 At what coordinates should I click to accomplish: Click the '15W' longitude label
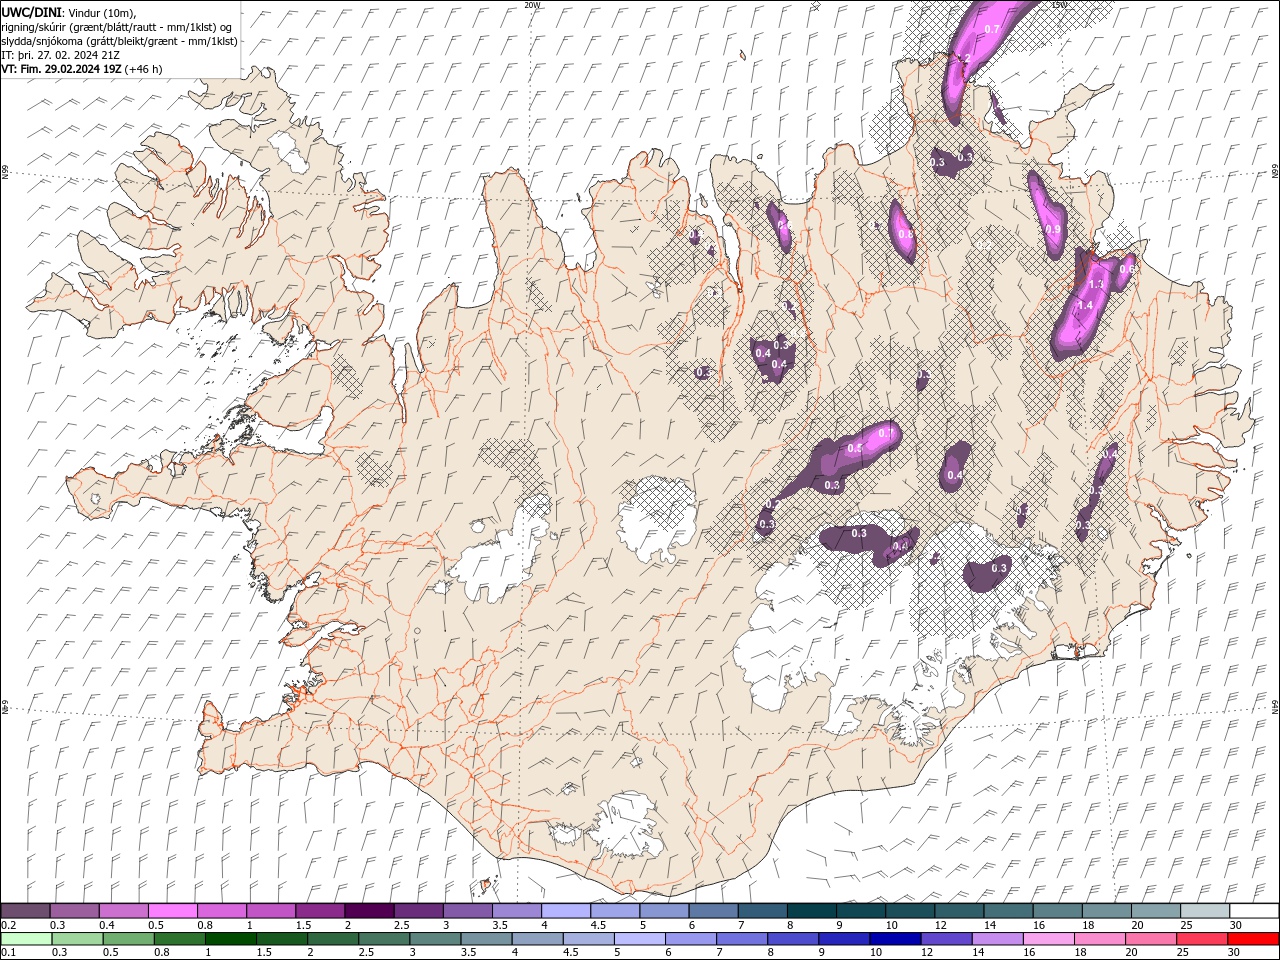point(1060,5)
